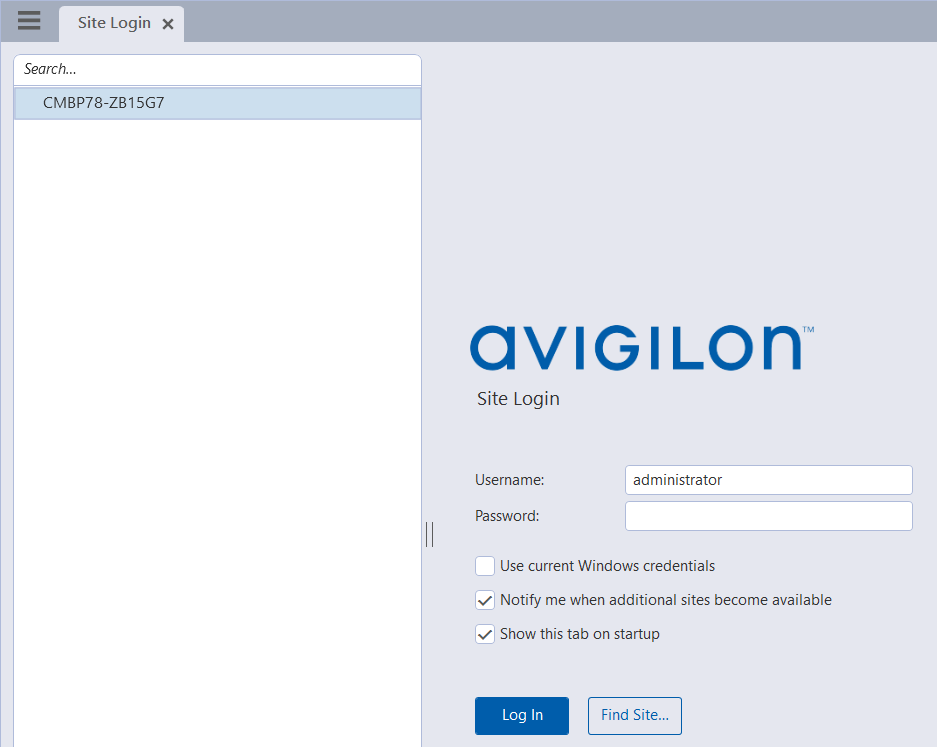Focus the Username input field
Viewport: 937px width, 747px height.
768,480
